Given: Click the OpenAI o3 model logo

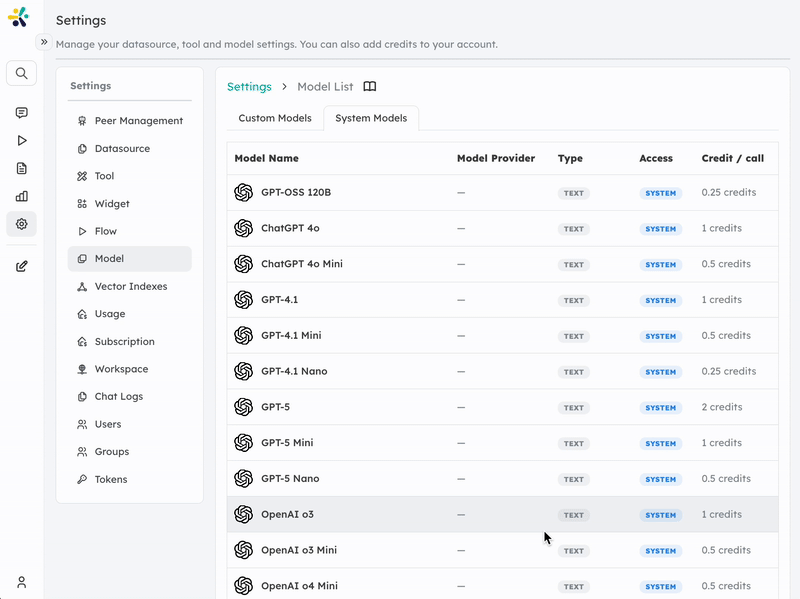Looking at the screenshot, I should [243, 514].
